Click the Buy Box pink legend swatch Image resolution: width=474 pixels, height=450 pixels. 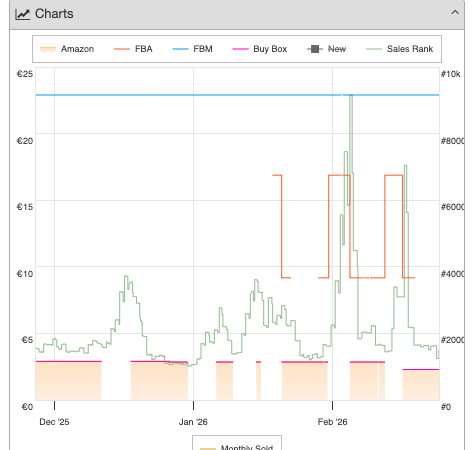240,49
